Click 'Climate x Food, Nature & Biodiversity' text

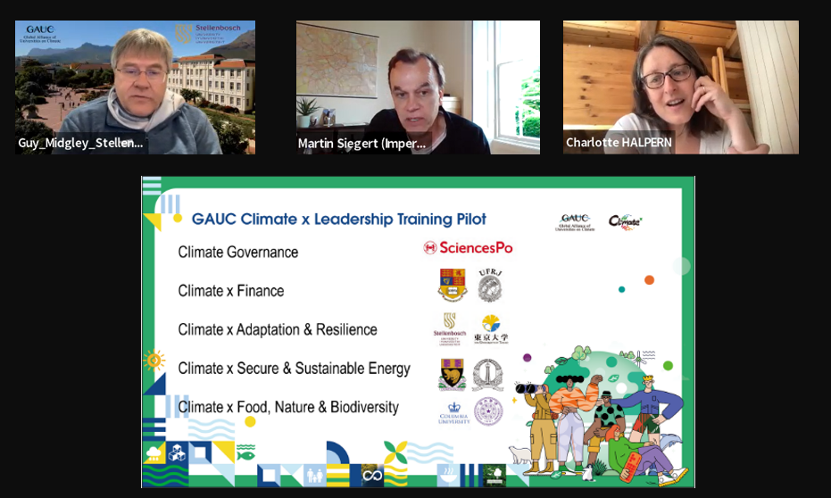(x=288, y=407)
